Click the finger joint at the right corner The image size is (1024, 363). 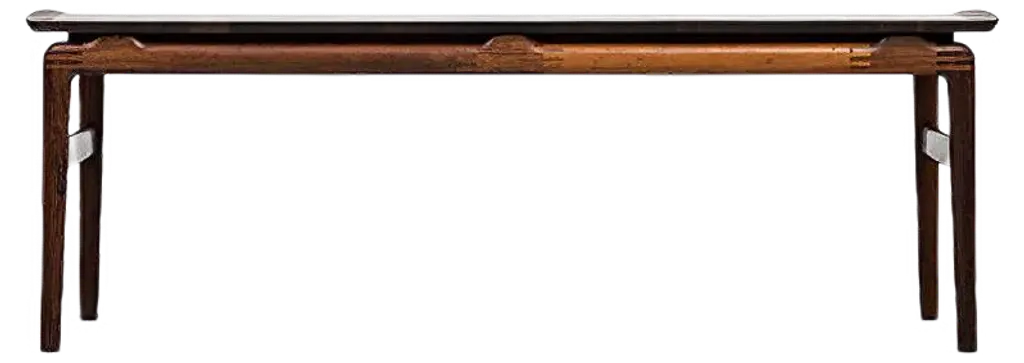coord(955,60)
